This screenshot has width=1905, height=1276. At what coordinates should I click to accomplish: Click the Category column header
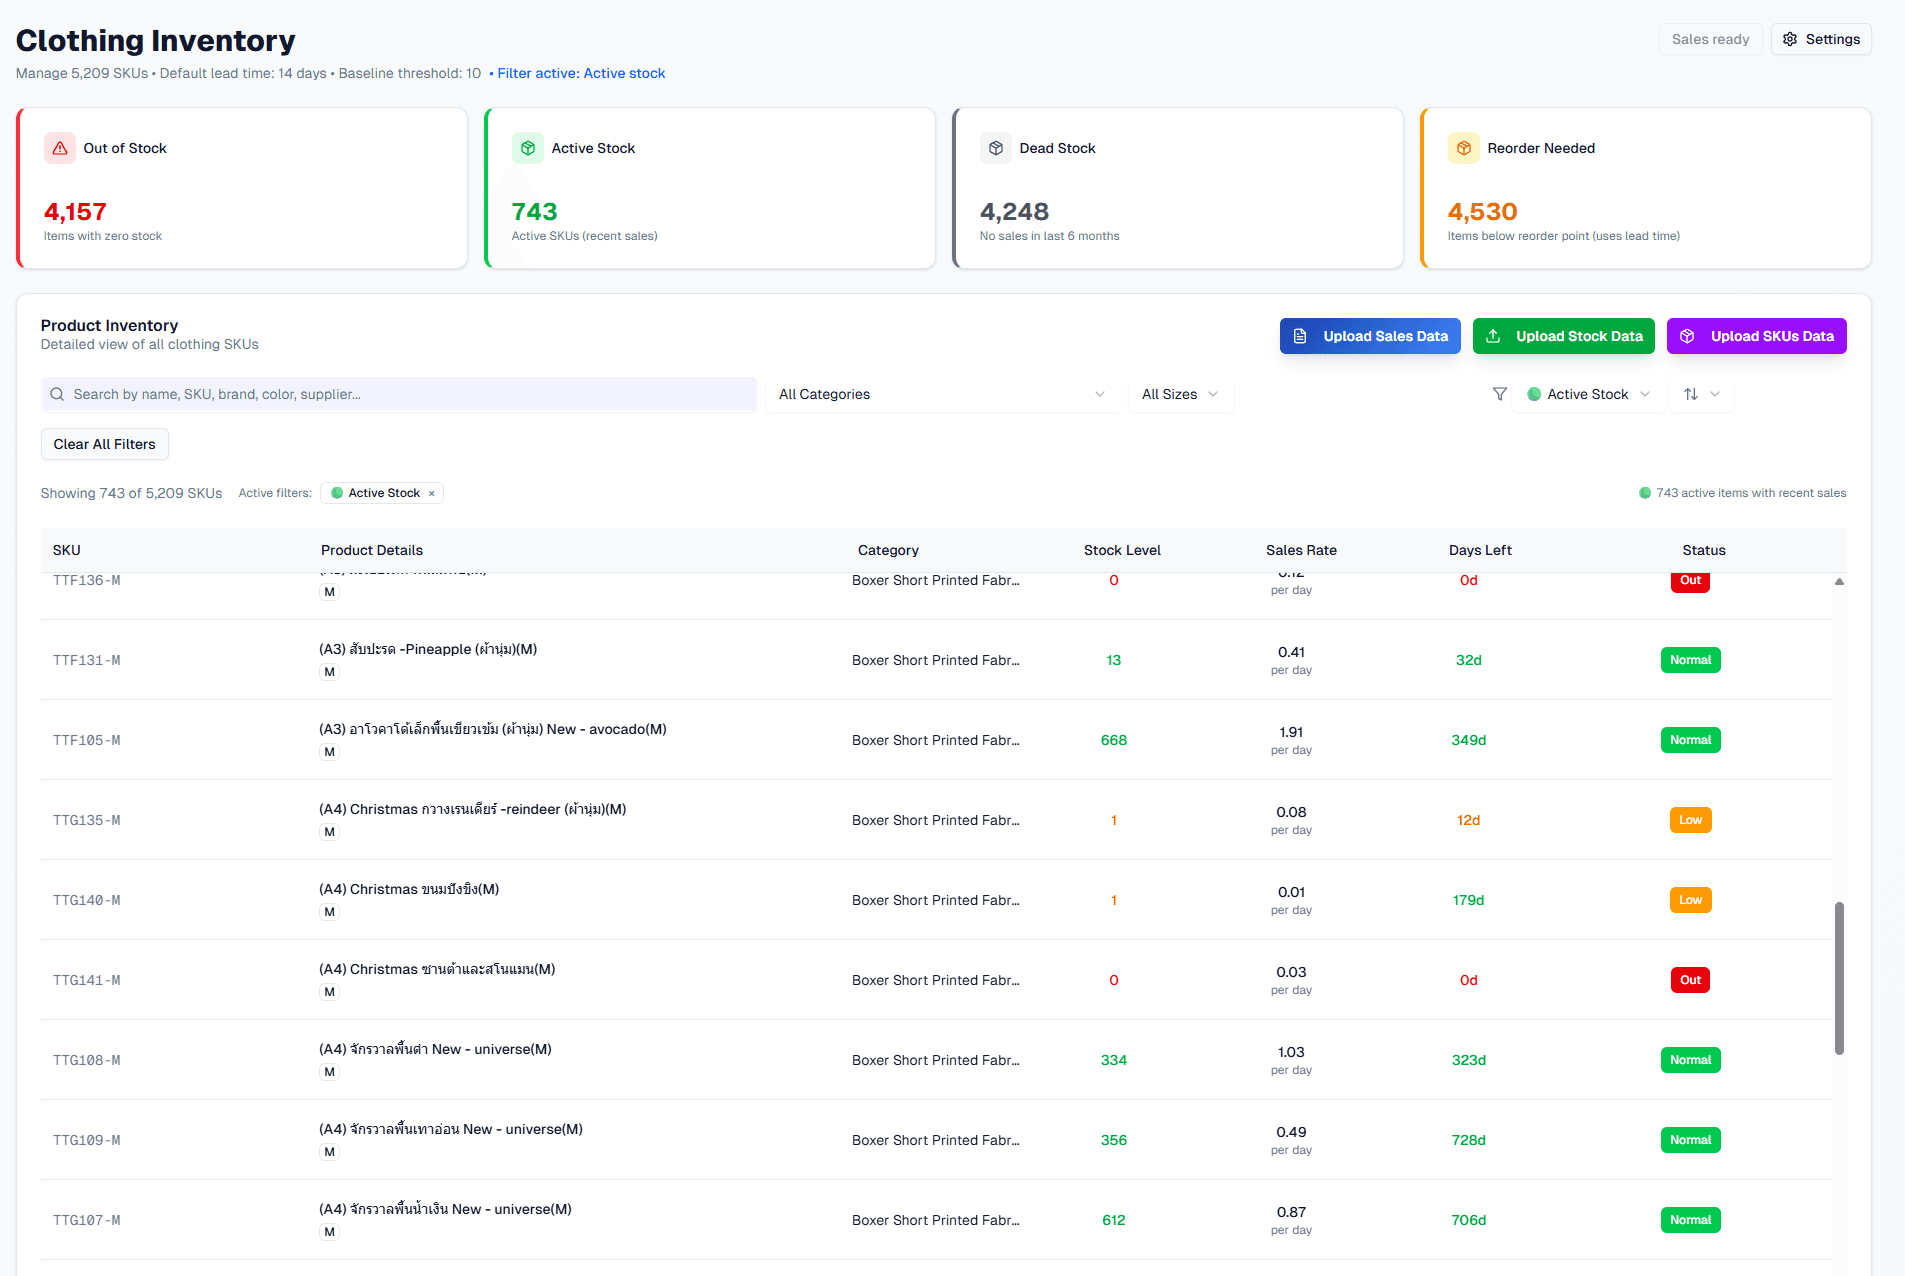point(888,550)
